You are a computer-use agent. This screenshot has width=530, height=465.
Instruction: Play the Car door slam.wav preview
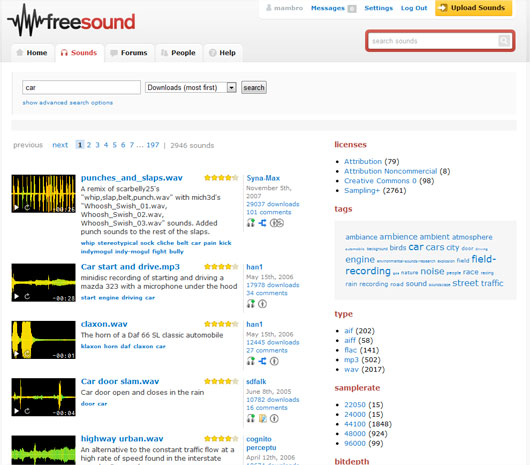click(16, 411)
